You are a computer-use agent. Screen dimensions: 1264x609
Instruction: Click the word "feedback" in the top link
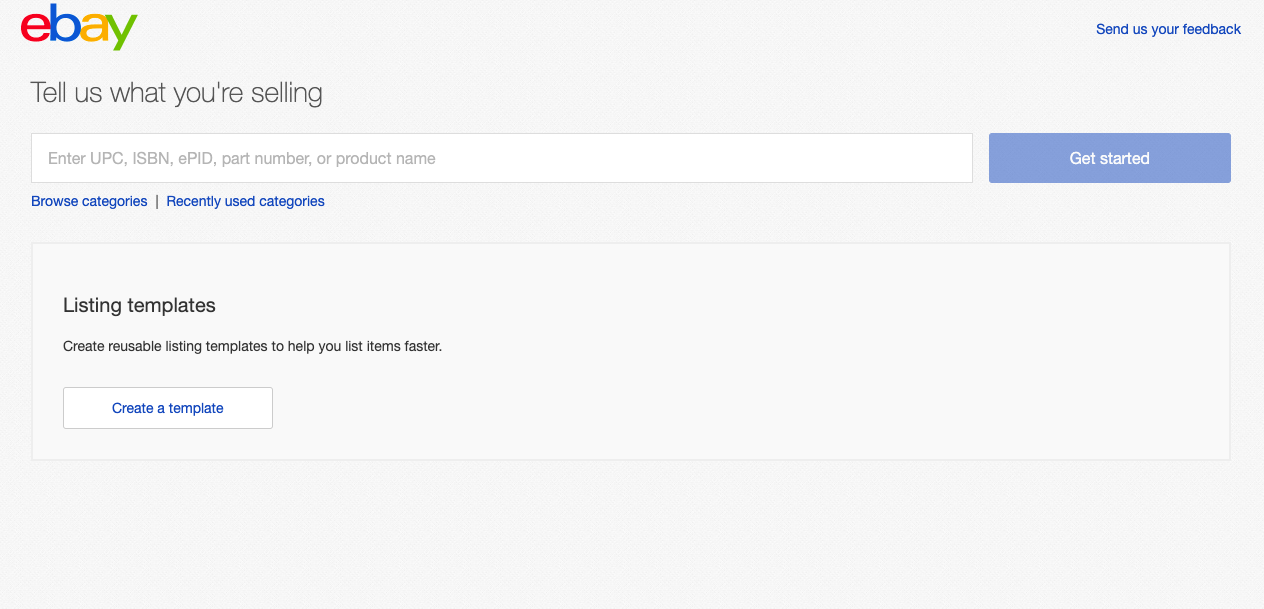click(1212, 29)
